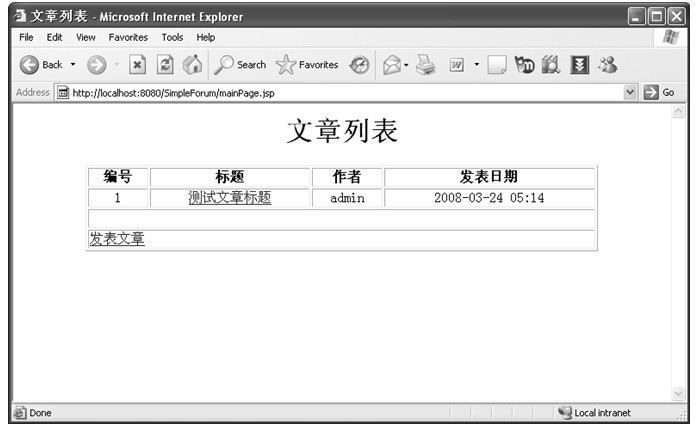The image size is (699, 426).
Task: Click the Local intranet status text
Action: click(602, 413)
